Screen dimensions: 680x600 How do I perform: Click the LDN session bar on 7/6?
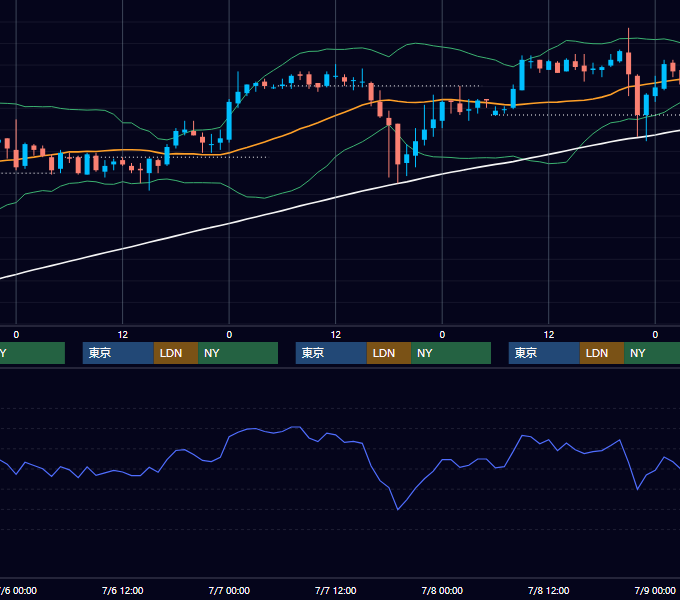pos(176,353)
